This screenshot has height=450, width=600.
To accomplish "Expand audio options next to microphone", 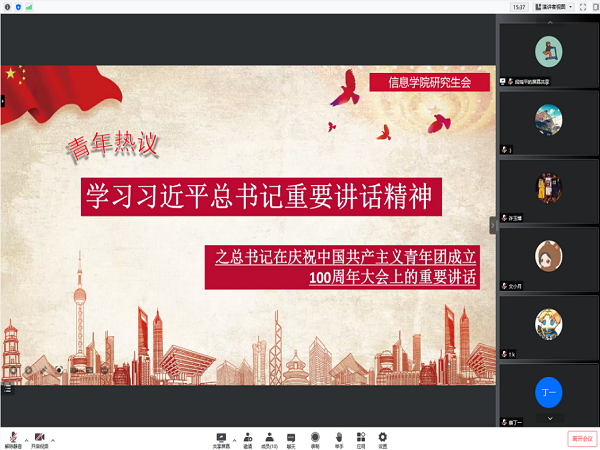I will point(26,440).
